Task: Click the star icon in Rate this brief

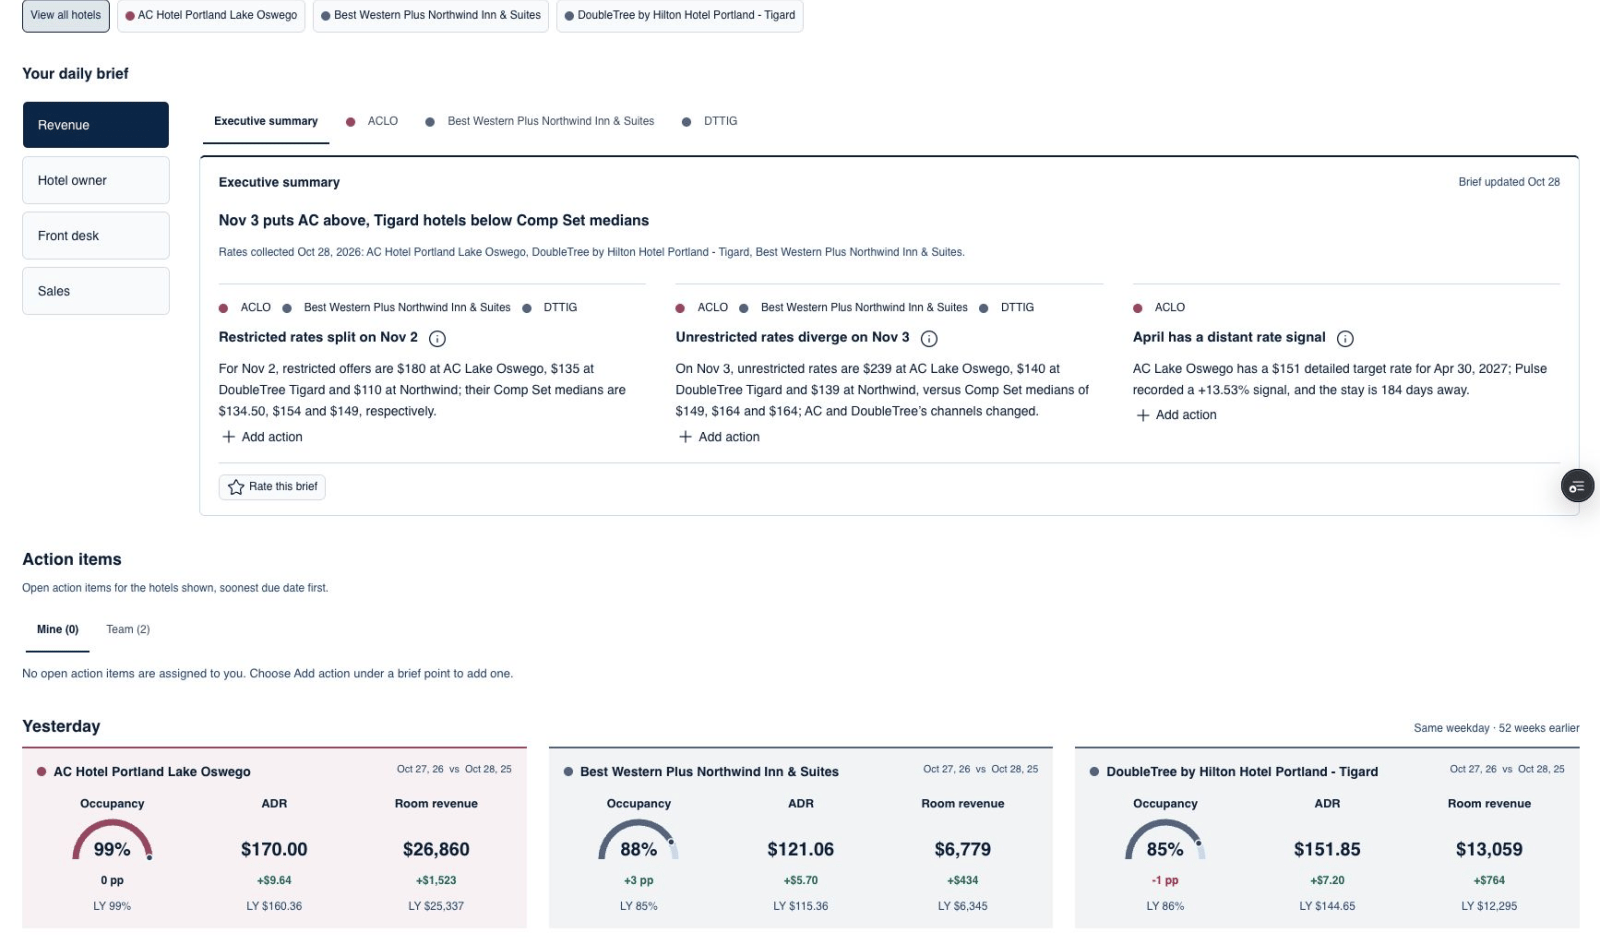Action: tap(236, 487)
